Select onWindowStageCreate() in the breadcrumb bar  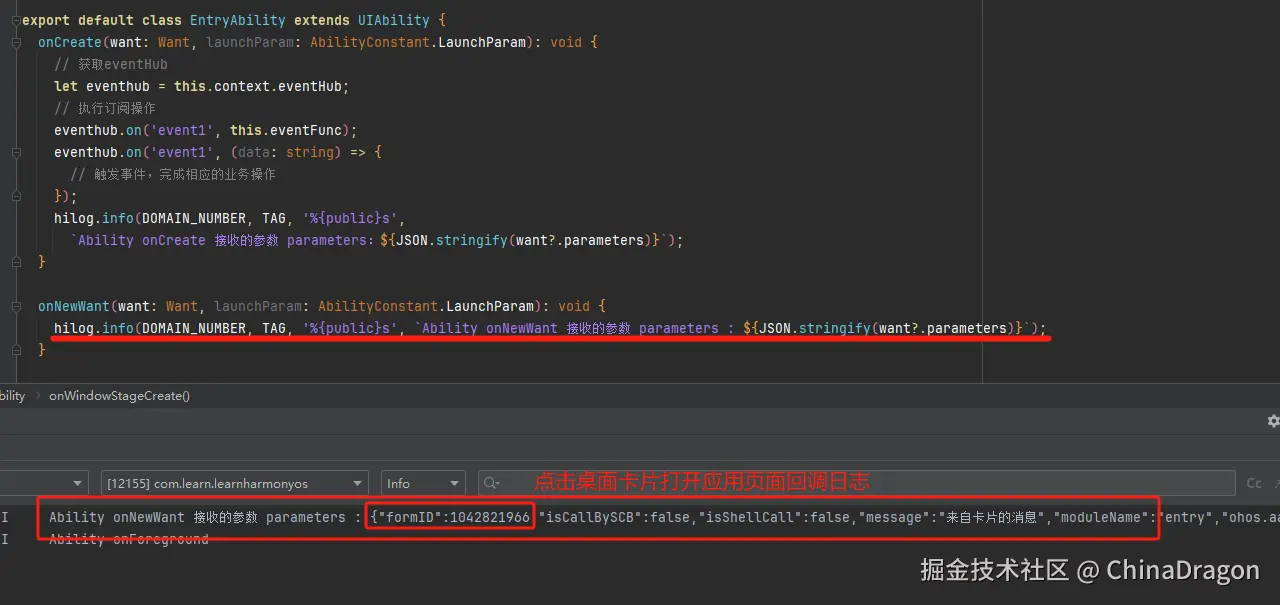(x=119, y=396)
